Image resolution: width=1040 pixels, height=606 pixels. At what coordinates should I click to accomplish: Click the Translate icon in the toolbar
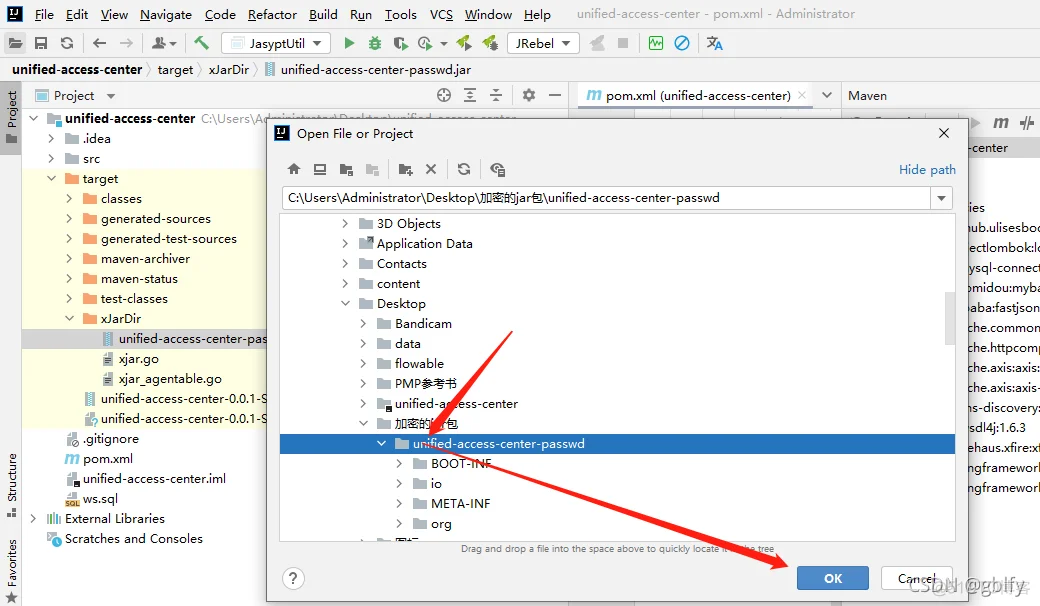pos(714,44)
